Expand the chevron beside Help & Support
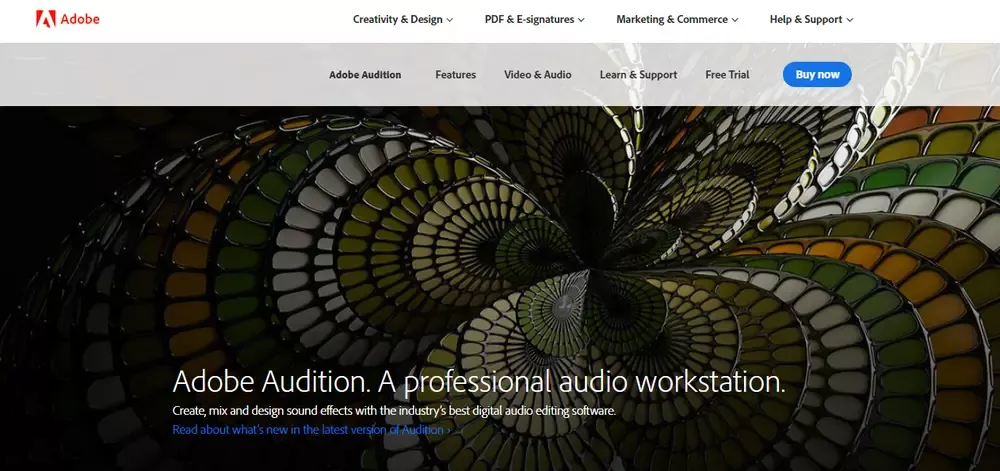 (851, 20)
